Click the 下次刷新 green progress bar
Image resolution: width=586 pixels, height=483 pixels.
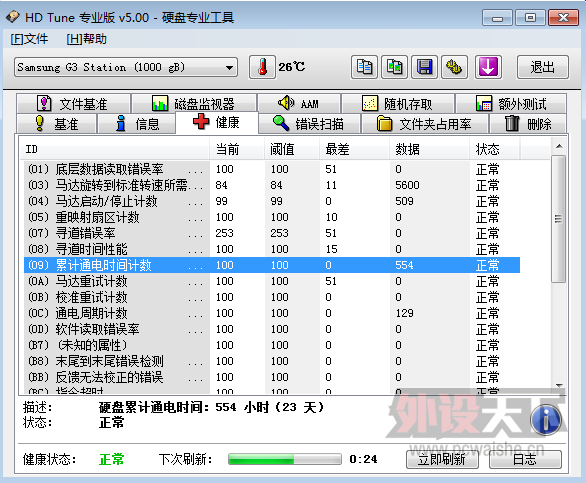pos(285,459)
